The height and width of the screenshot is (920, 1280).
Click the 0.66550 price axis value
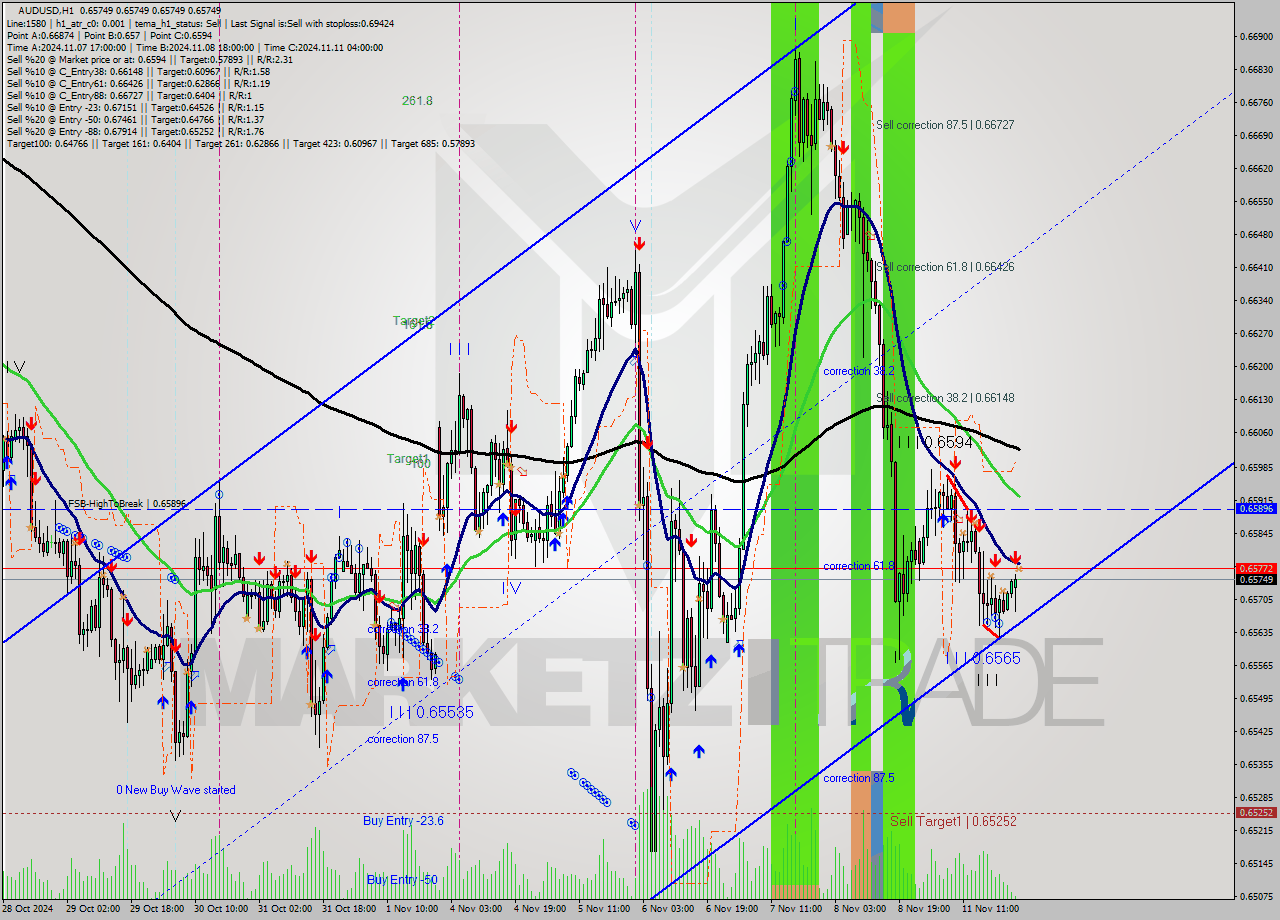(x=1256, y=202)
